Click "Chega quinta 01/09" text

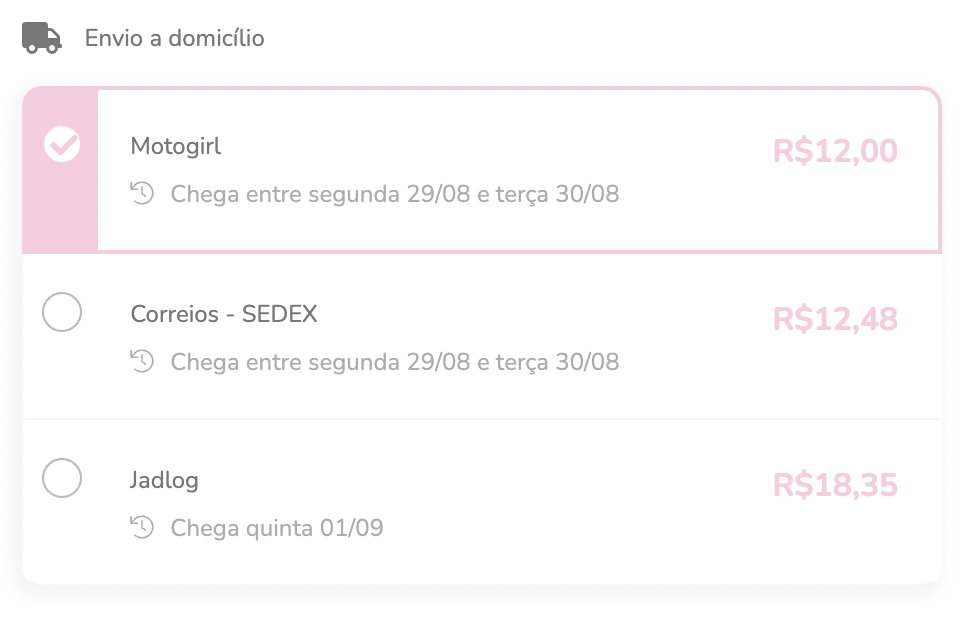(x=277, y=527)
